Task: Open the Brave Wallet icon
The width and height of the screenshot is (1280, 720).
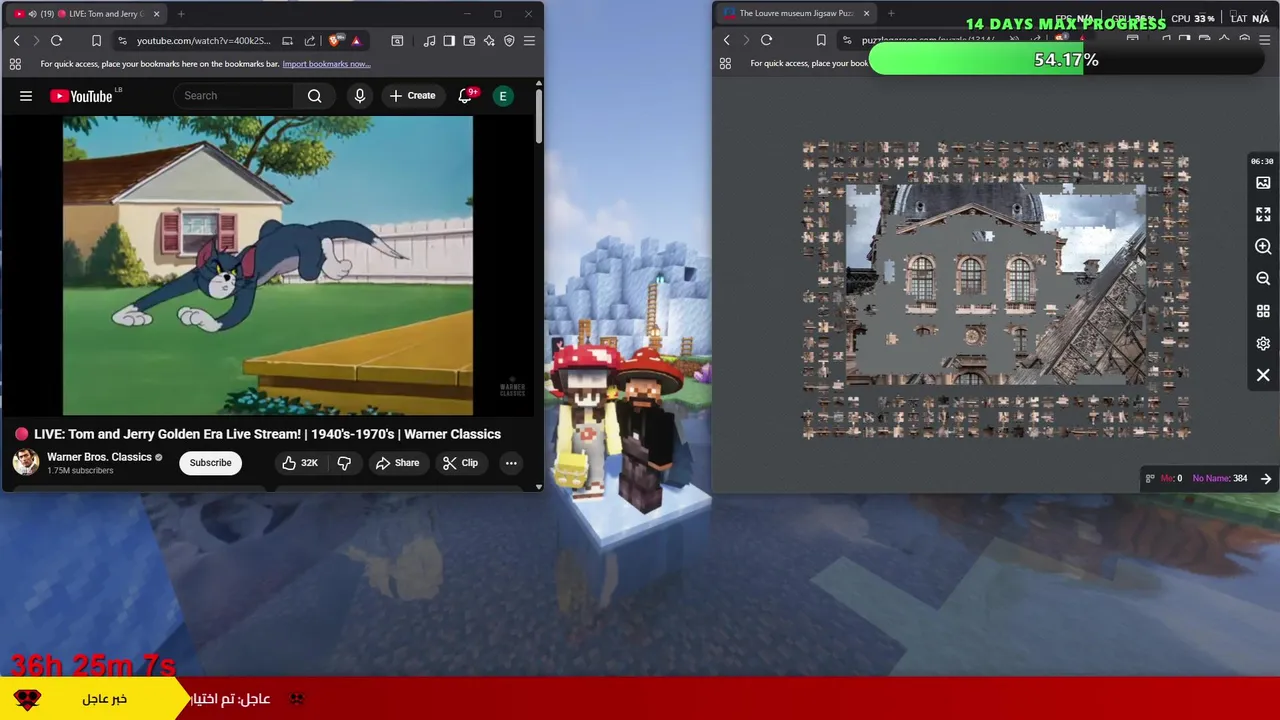Action: pyautogui.click(x=469, y=40)
